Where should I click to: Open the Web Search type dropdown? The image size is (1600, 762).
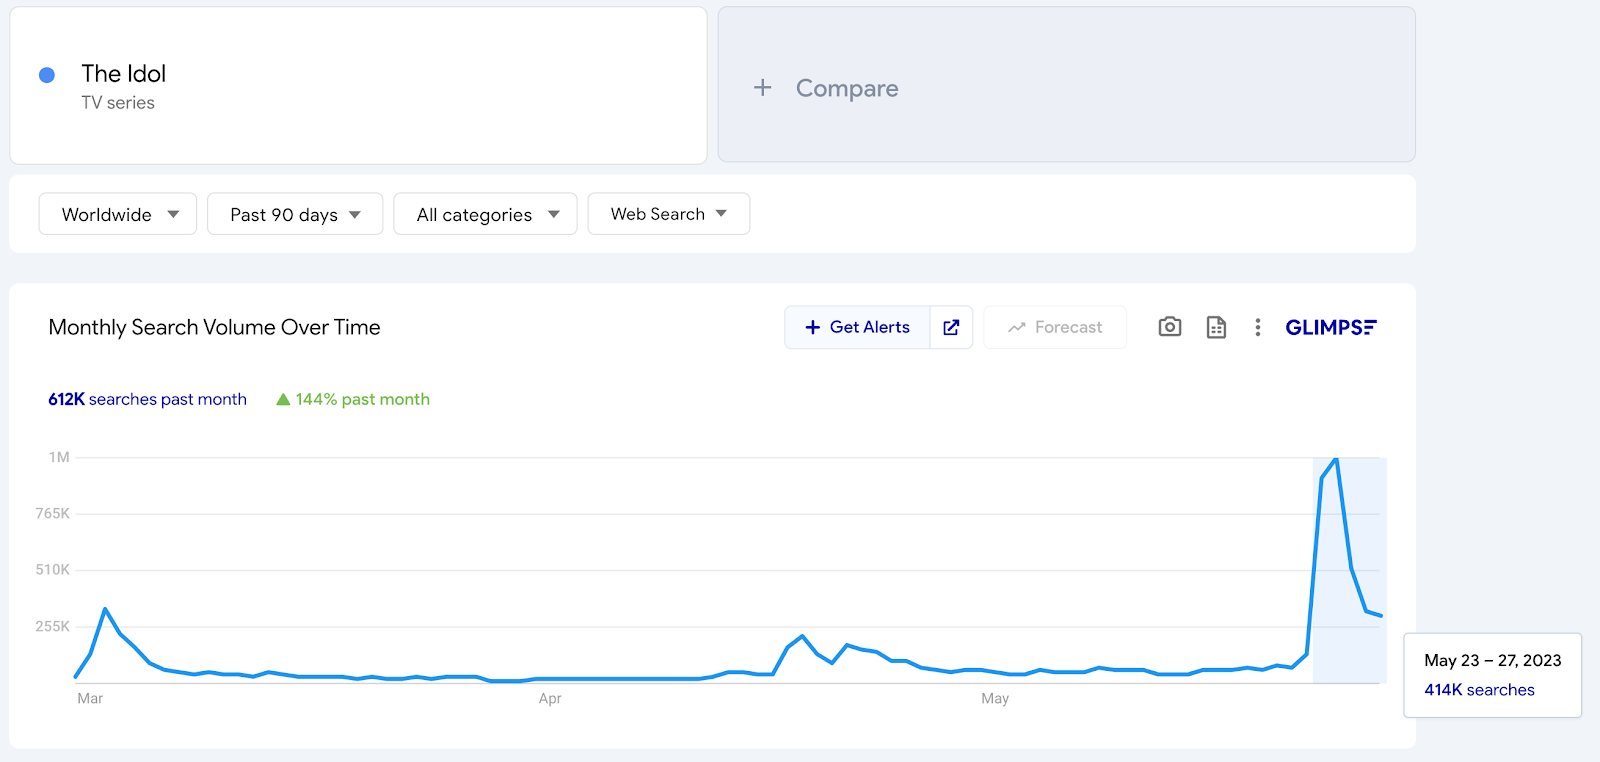pos(669,214)
